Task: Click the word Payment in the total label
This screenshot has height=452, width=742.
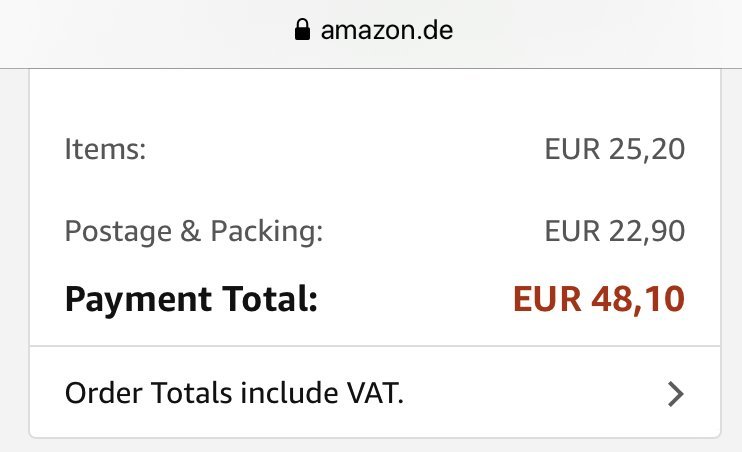Action: coord(133,298)
